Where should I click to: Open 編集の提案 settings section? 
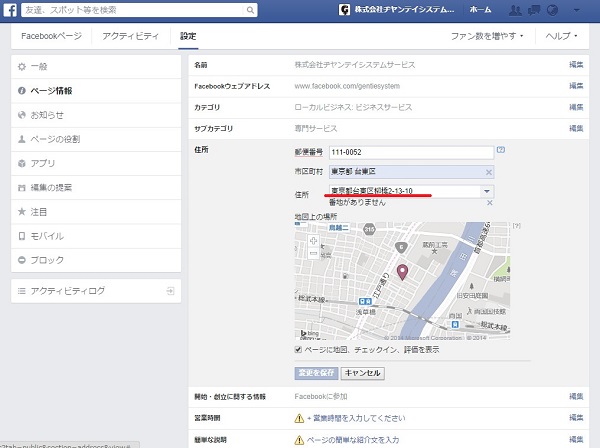(96, 187)
